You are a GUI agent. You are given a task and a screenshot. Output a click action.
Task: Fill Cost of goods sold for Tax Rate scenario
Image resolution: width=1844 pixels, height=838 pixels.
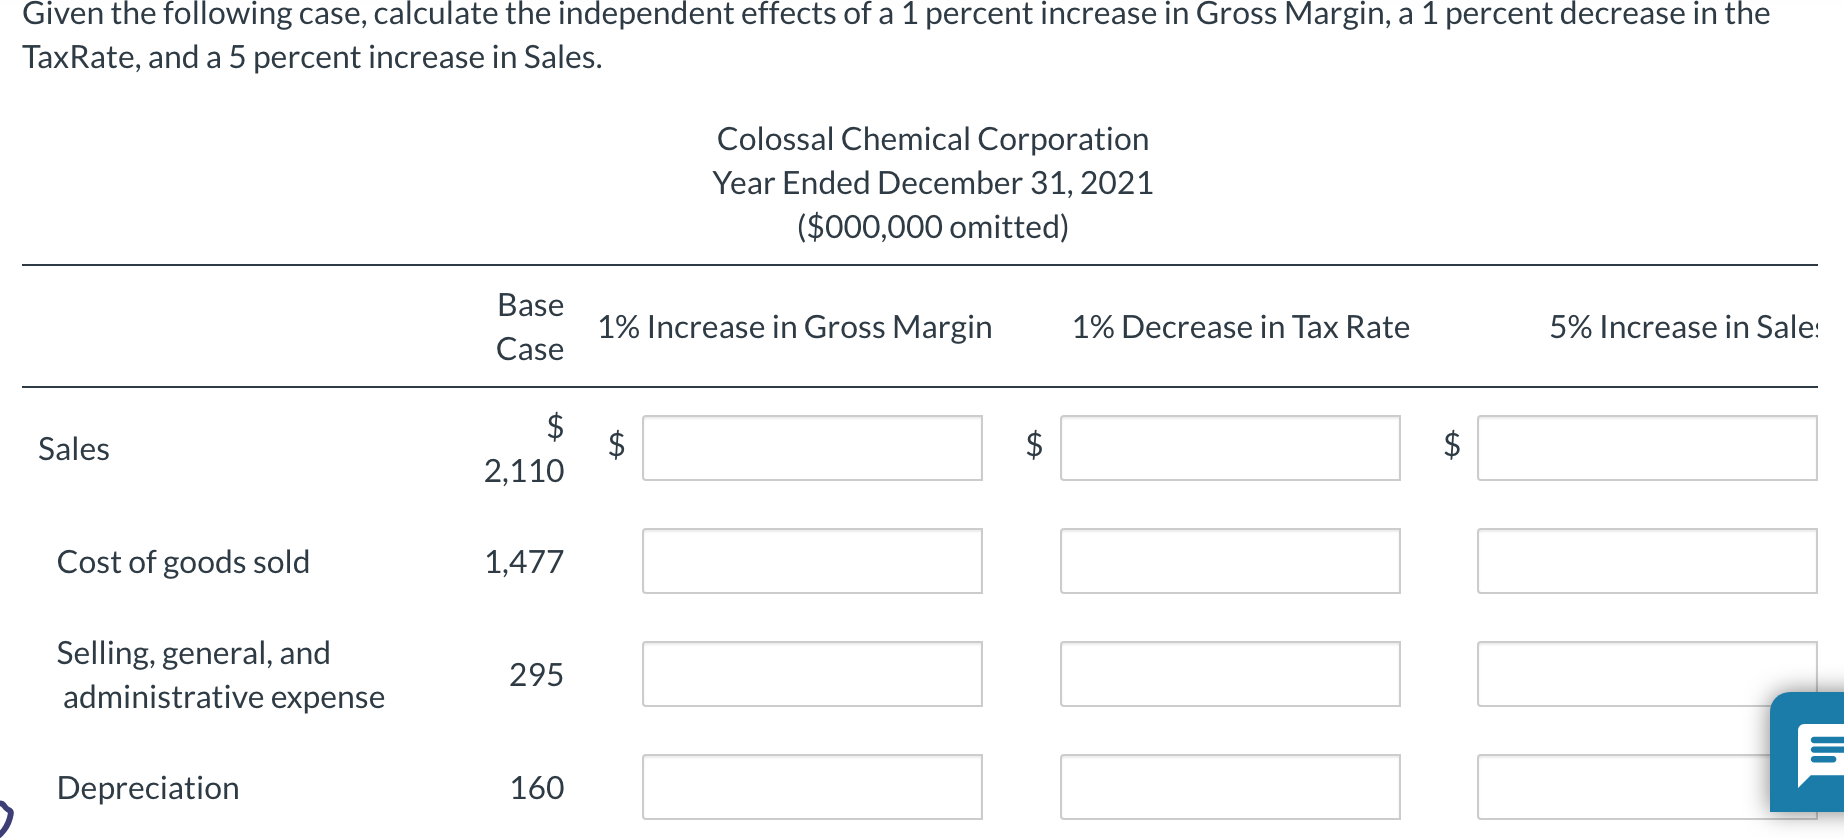tap(1230, 561)
